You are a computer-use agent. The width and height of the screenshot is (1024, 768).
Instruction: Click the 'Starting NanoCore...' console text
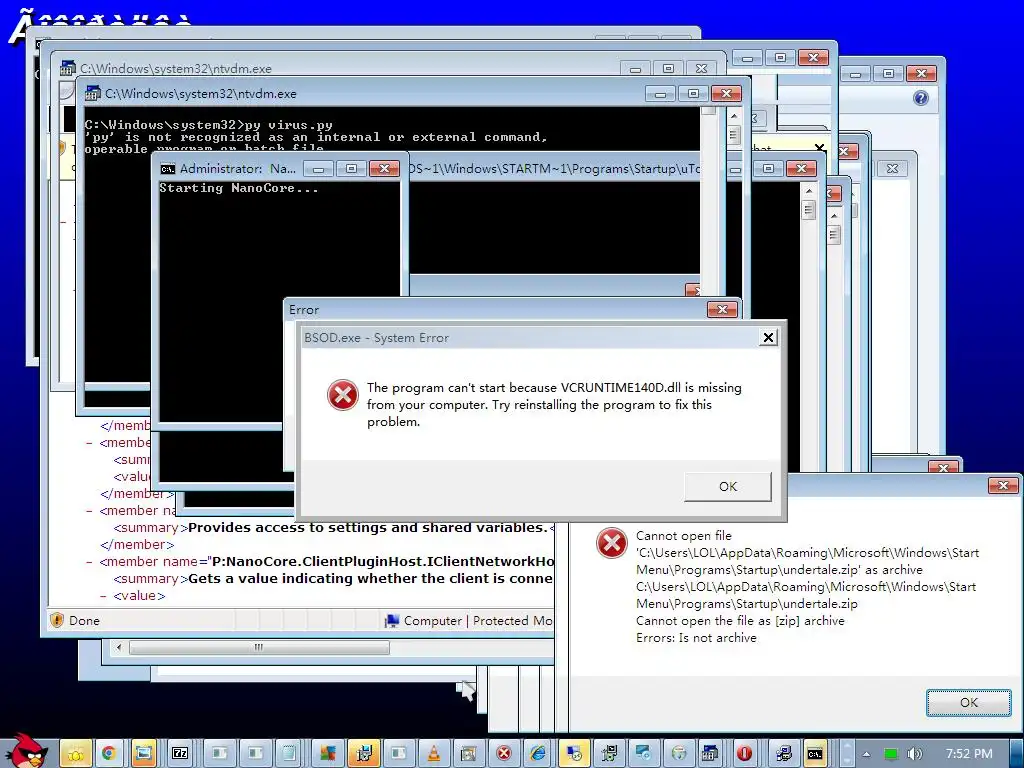[x=239, y=188]
